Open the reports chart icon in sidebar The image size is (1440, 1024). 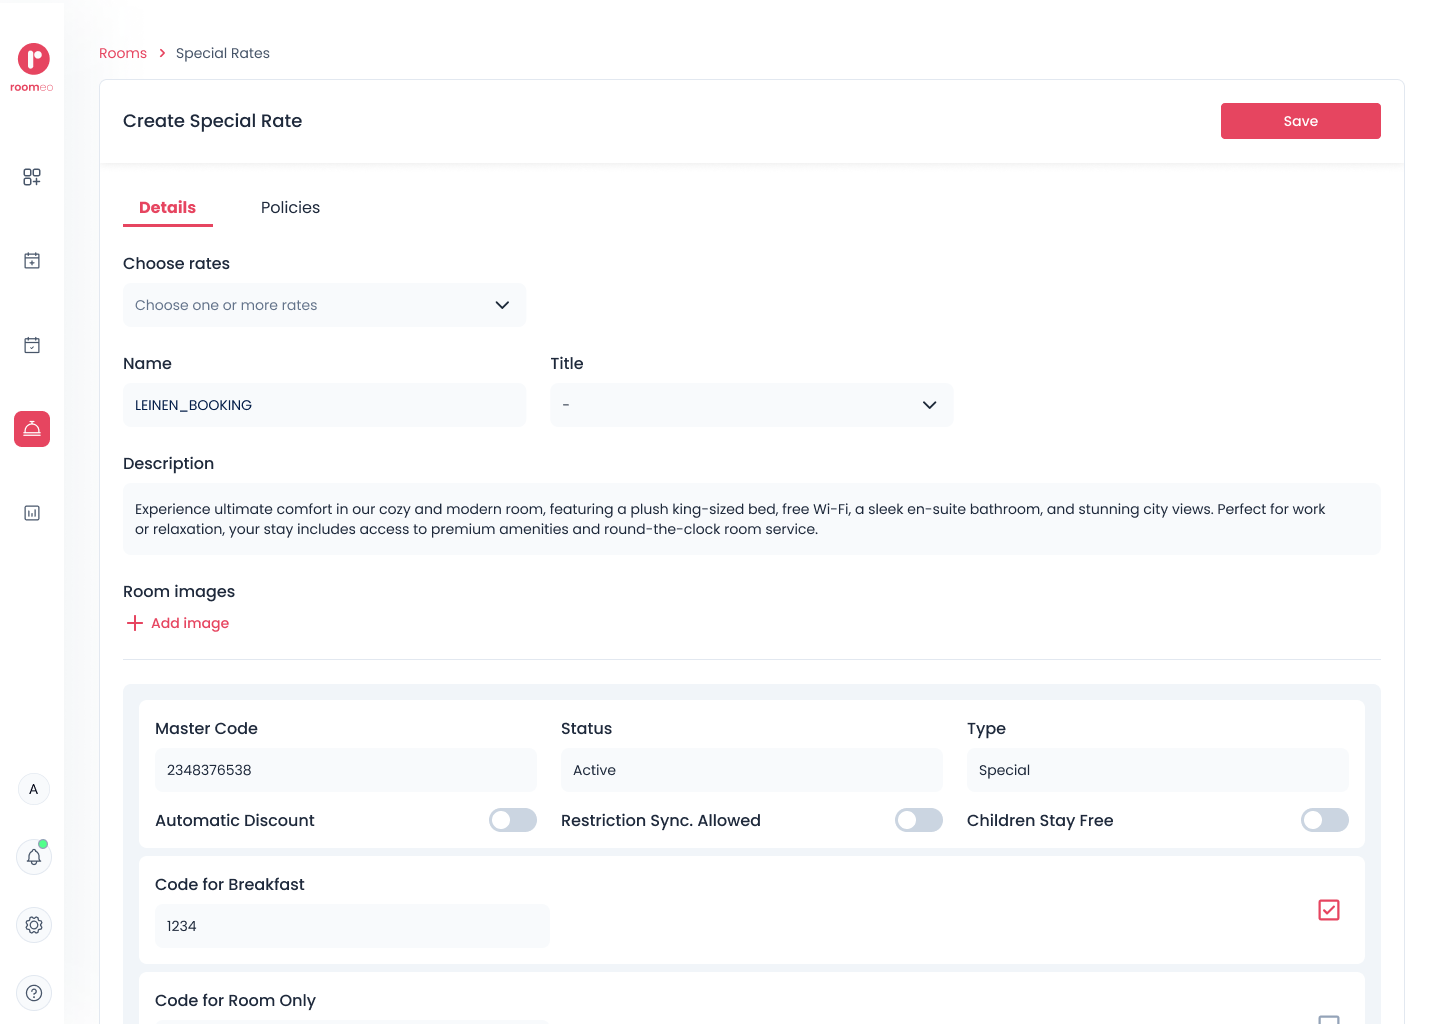click(32, 513)
